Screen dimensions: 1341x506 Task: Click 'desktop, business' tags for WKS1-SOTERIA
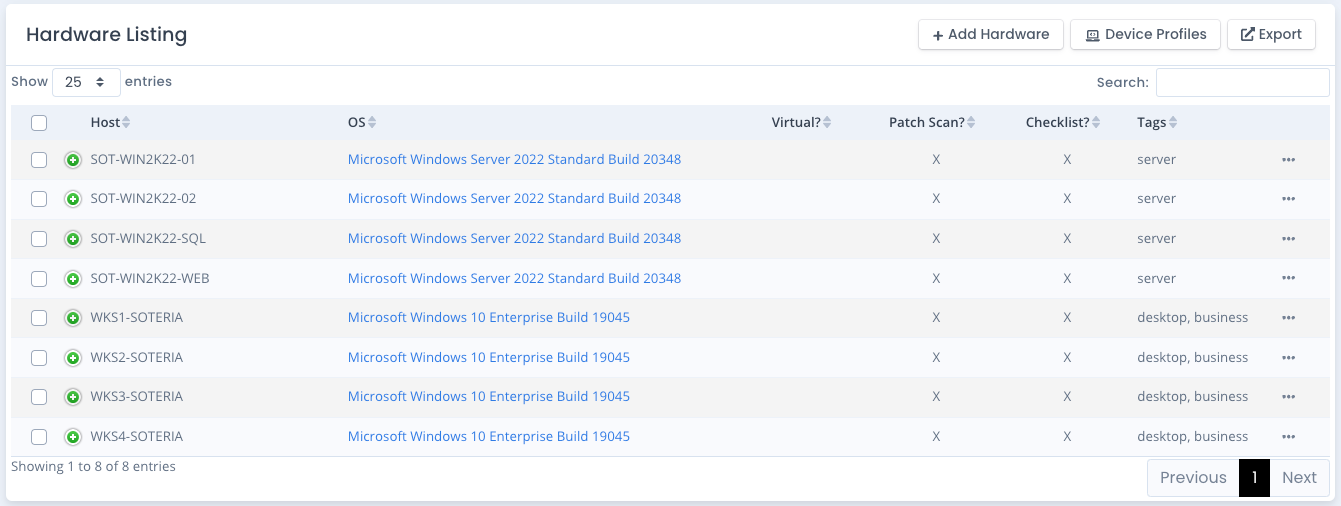point(1192,318)
